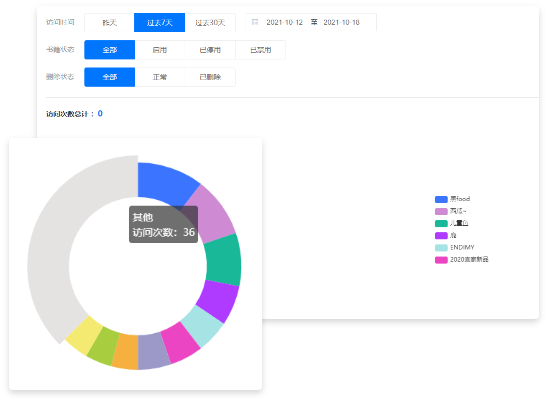
Task: Click the 其他 访问次数 36 tooltip
Action: click(x=163, y=224)
